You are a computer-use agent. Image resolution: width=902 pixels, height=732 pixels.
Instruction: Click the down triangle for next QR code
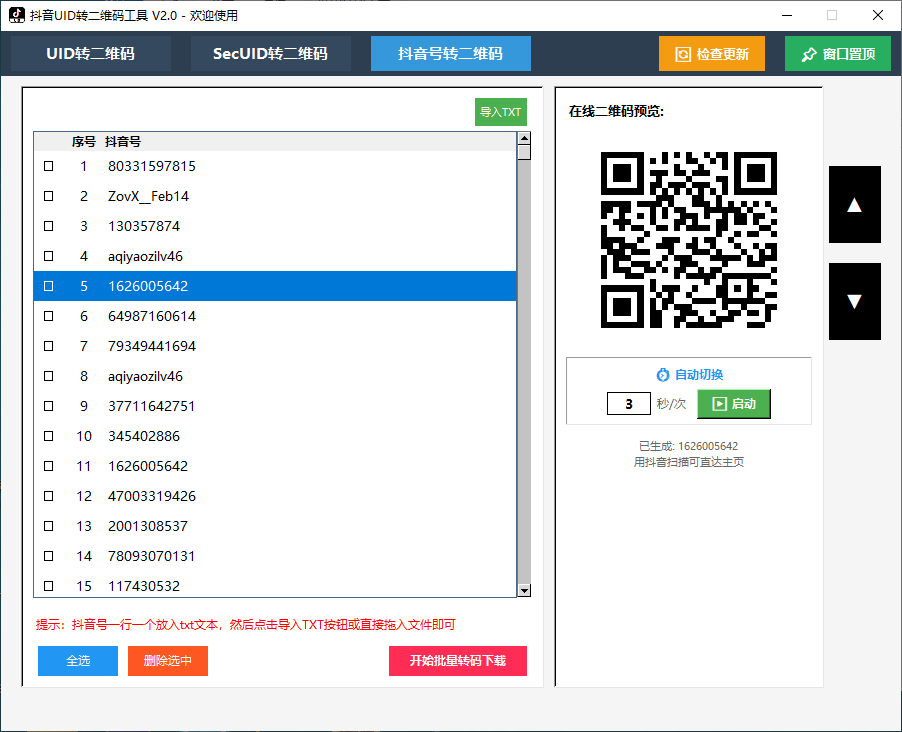[x=854, y=301]
